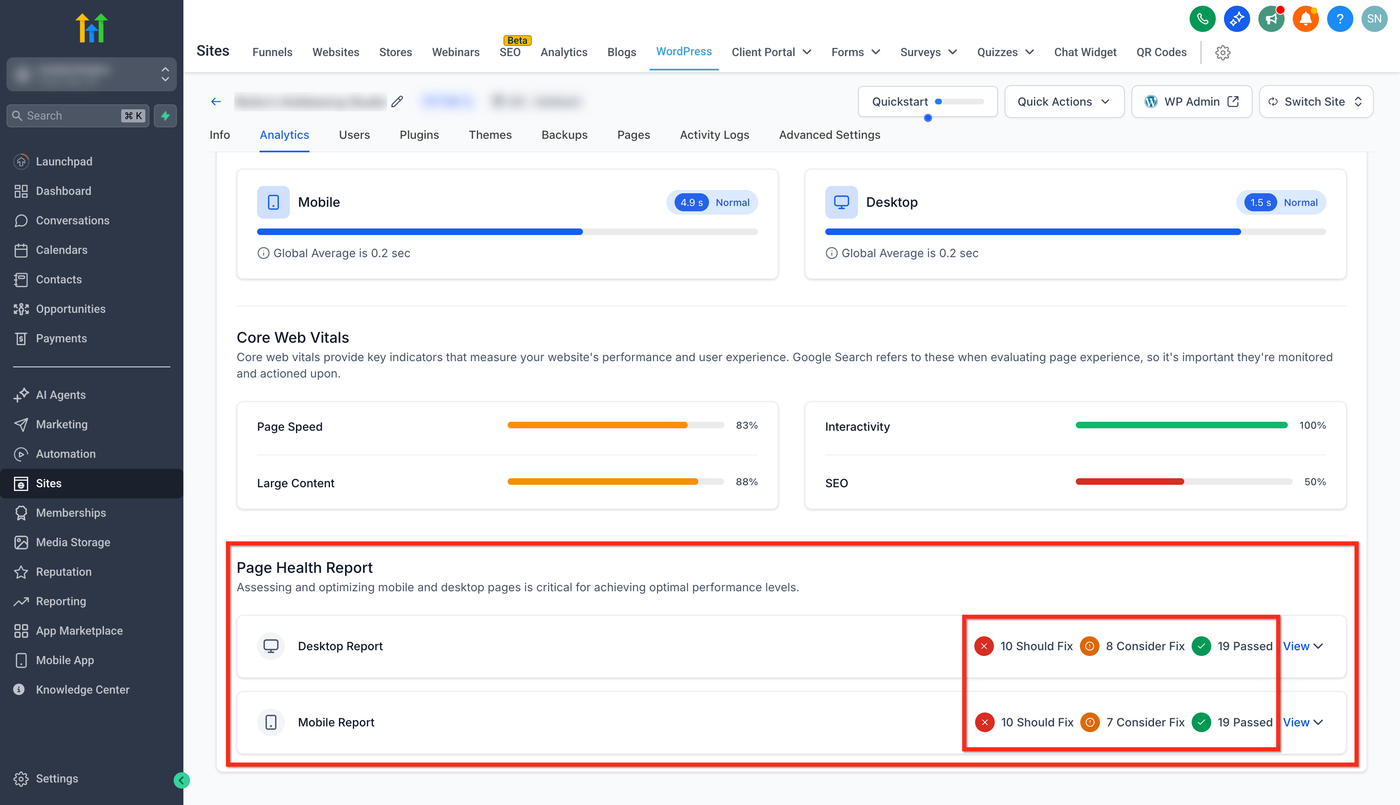
Task: Open the notifications bell icon
Action: [x=1305, y=18]
